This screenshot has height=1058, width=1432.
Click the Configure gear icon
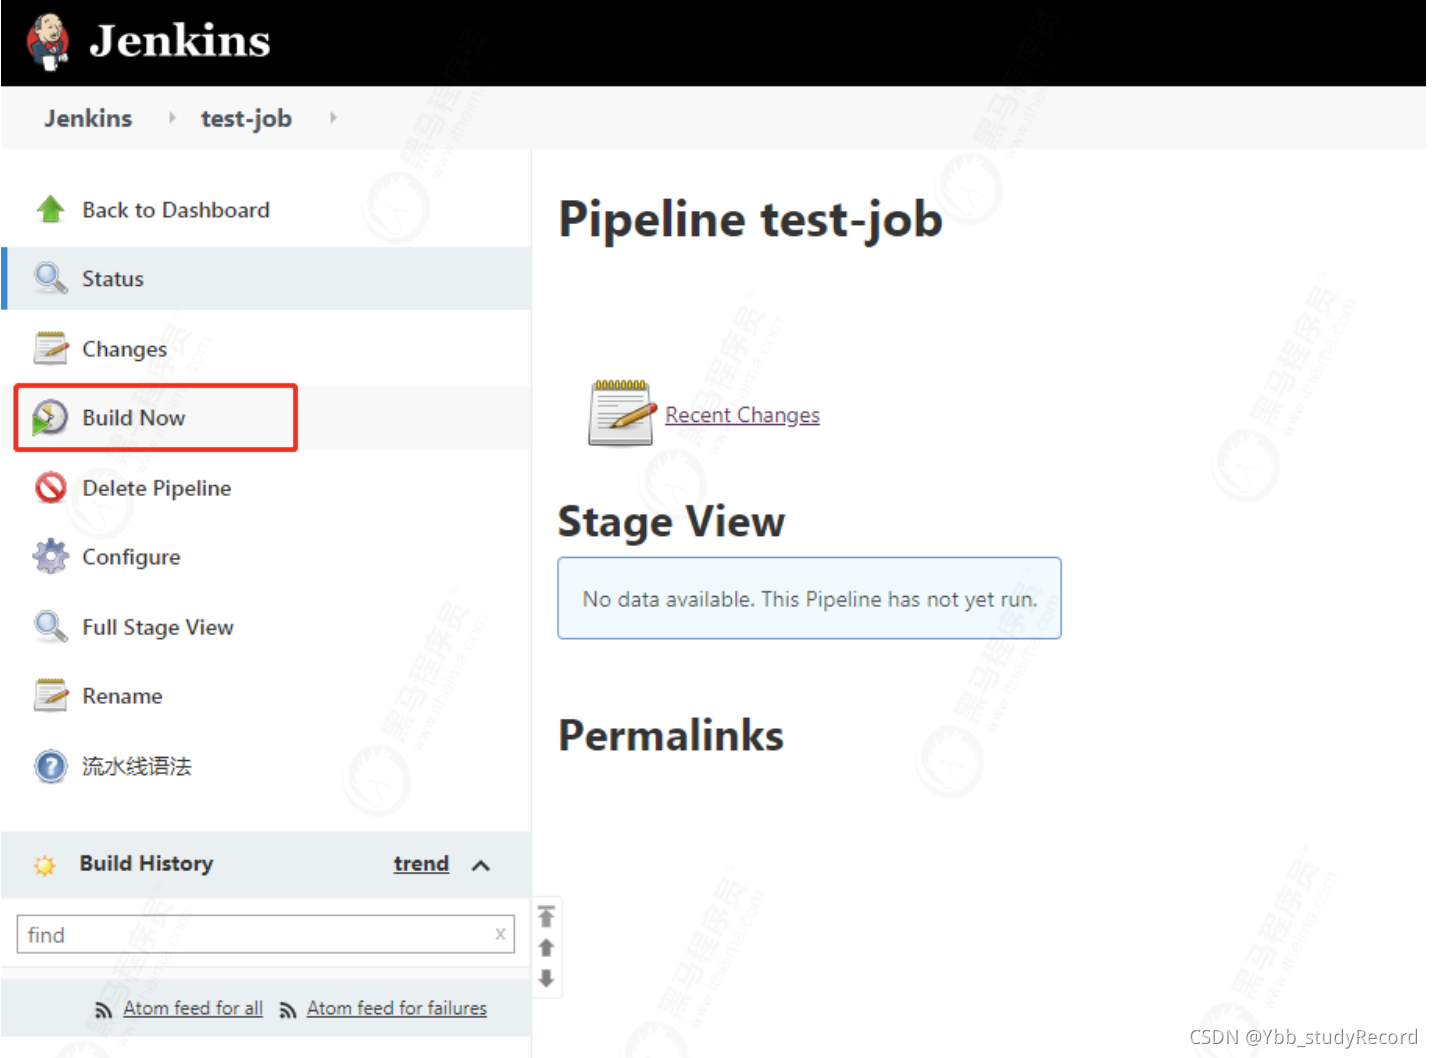[x=50, y=556]
